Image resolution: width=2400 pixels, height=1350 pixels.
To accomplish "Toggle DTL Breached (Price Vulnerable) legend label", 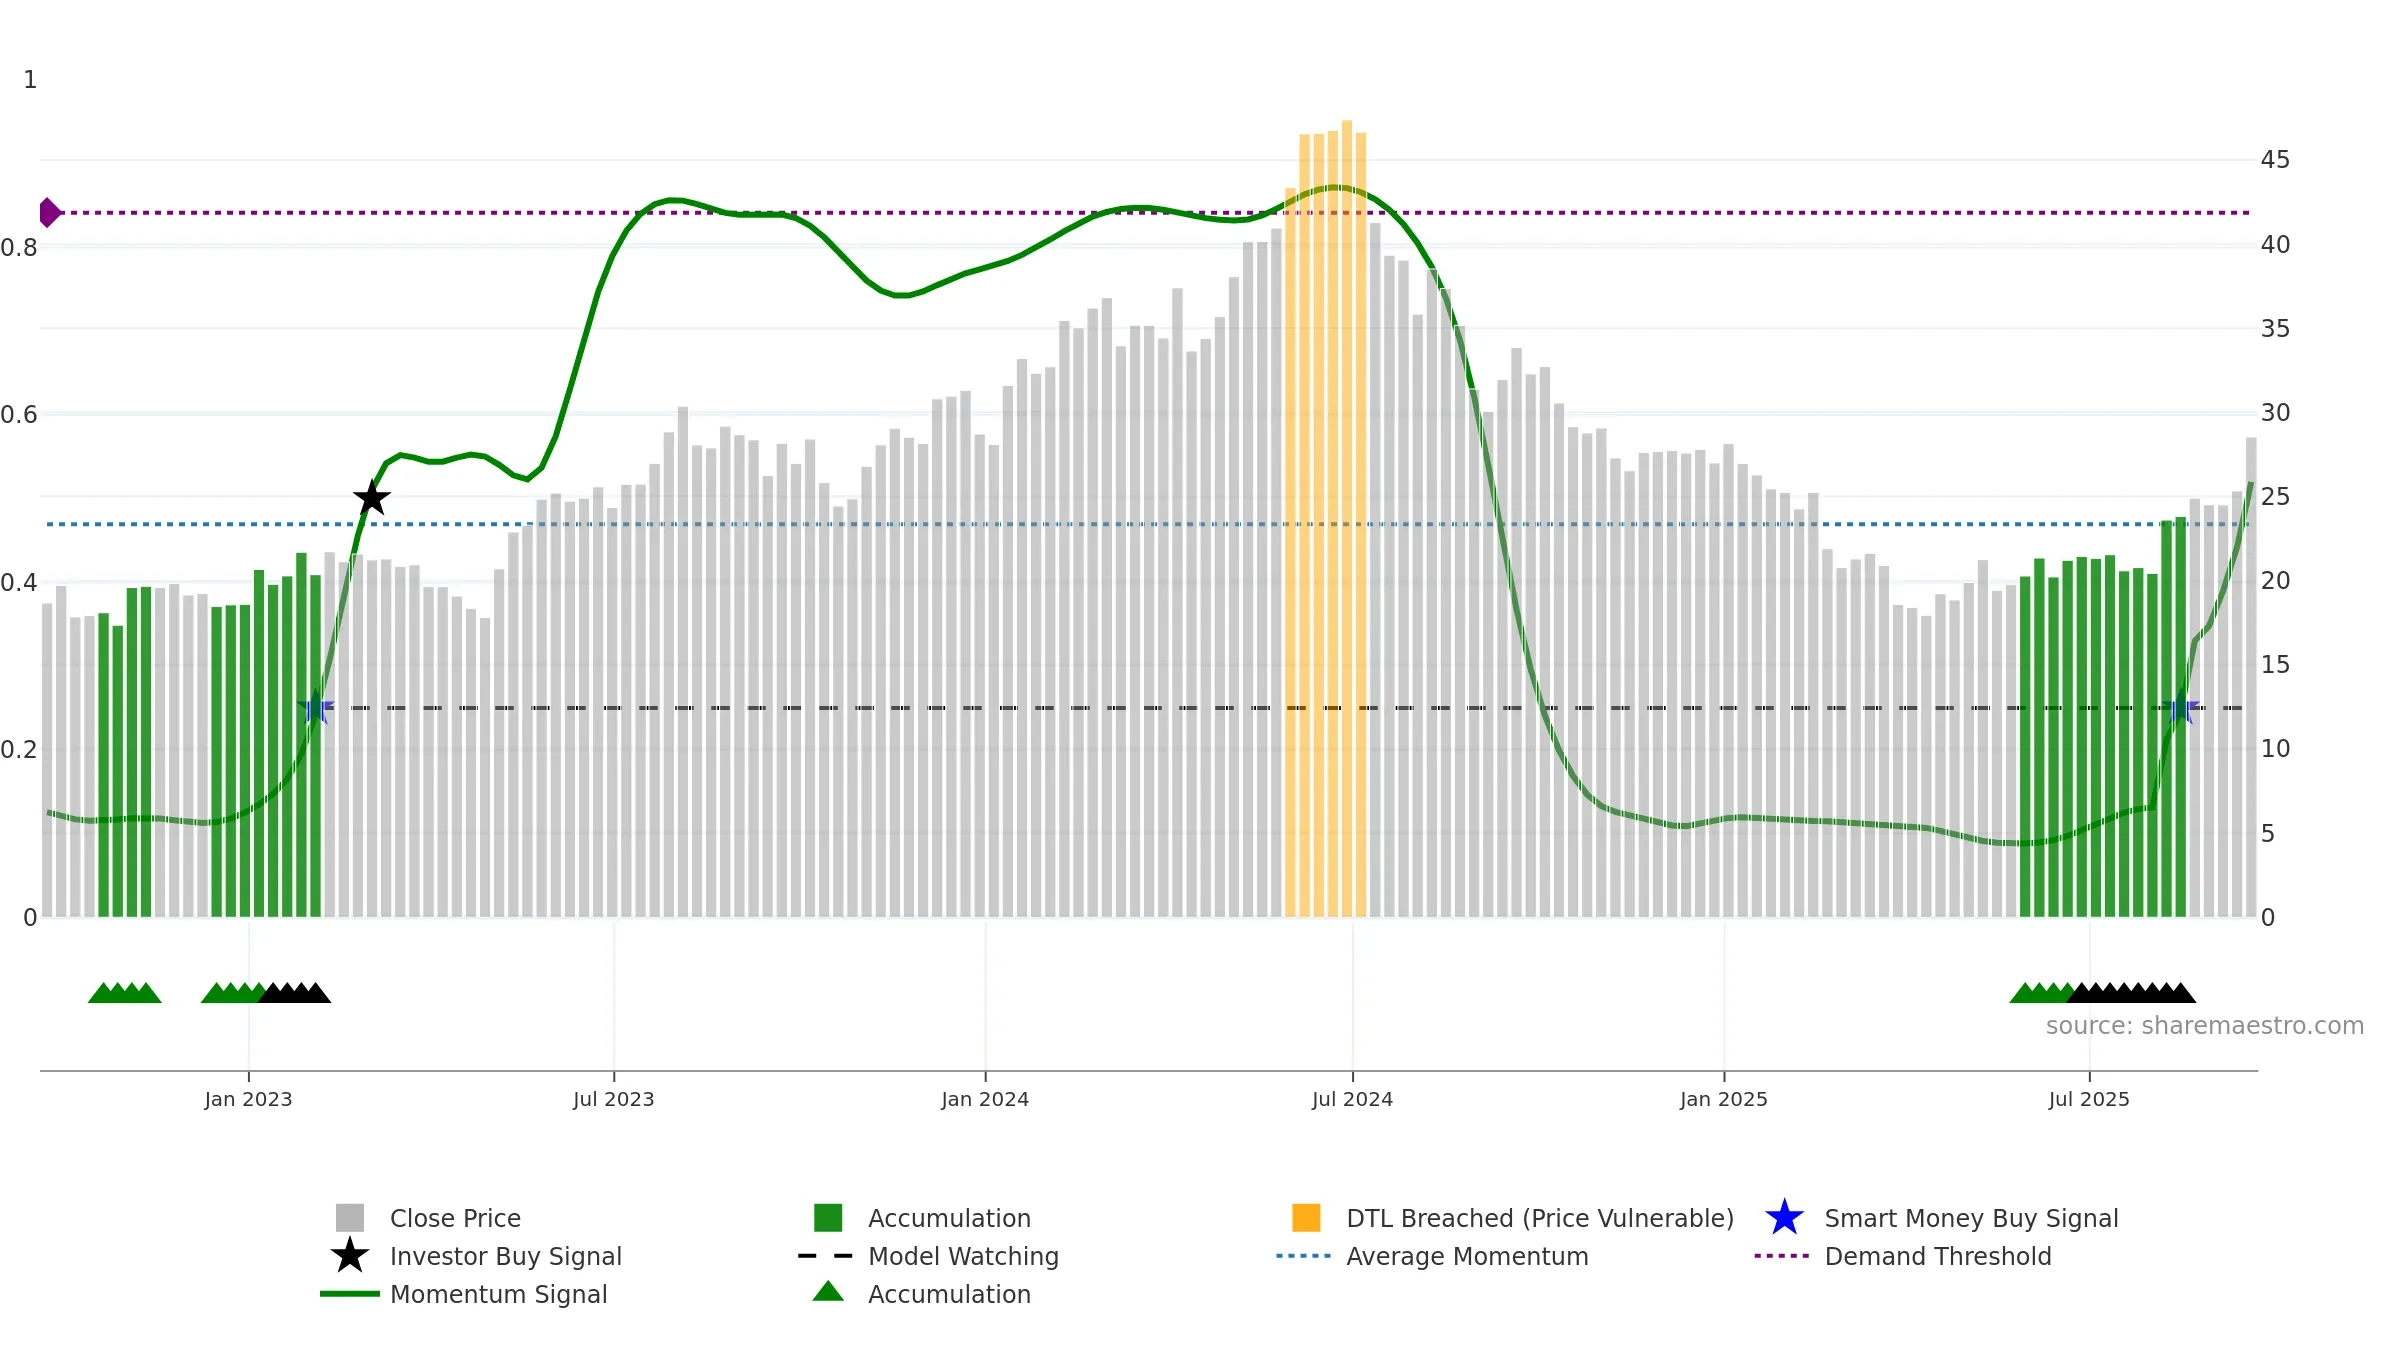I will tap(1540, 1218).
